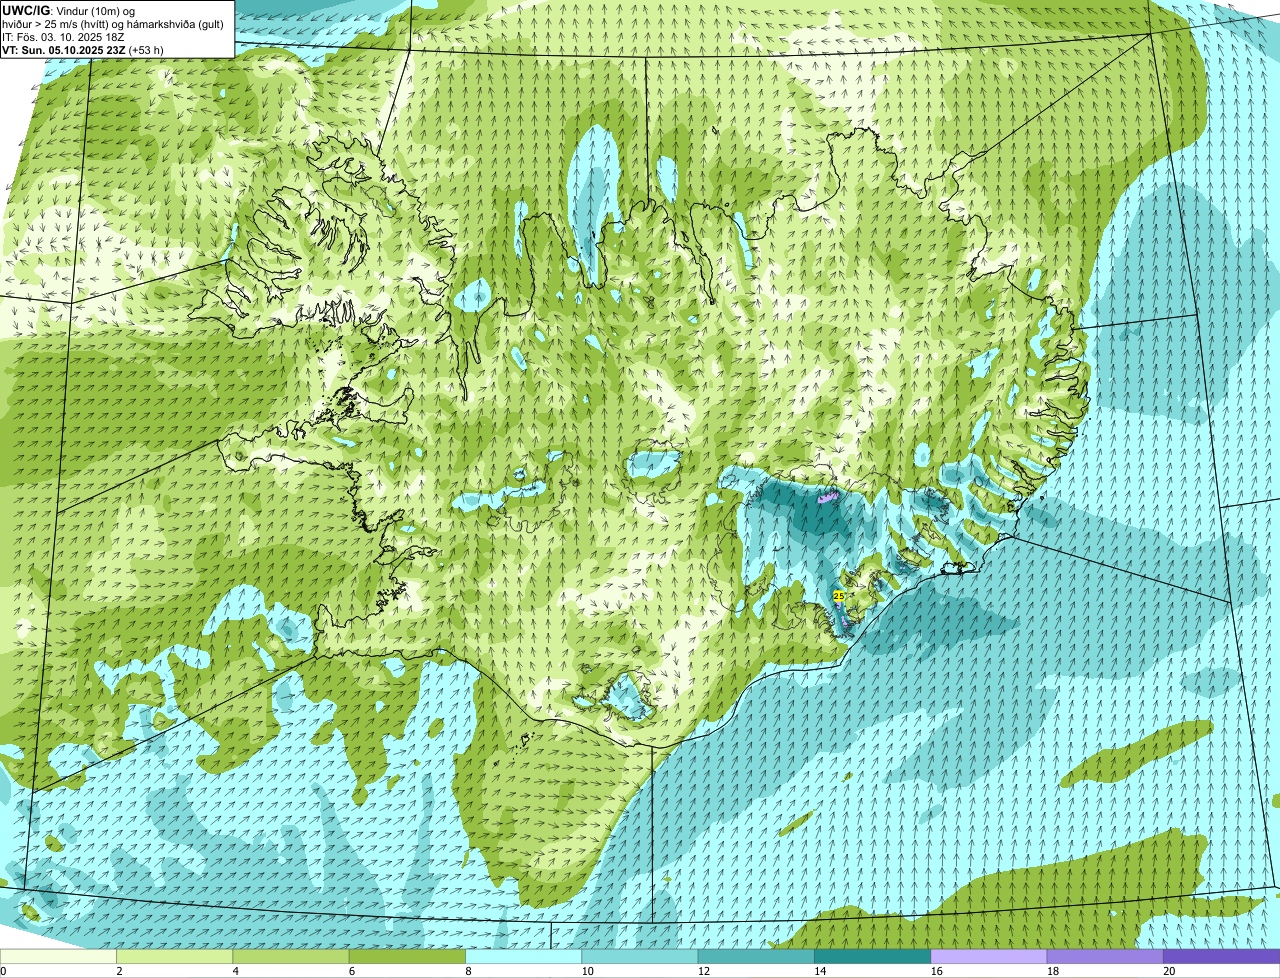Pick the teal 12–14 m/s swatch
1280x978 pixels.
pyautogui.click(x=756, y=956)
